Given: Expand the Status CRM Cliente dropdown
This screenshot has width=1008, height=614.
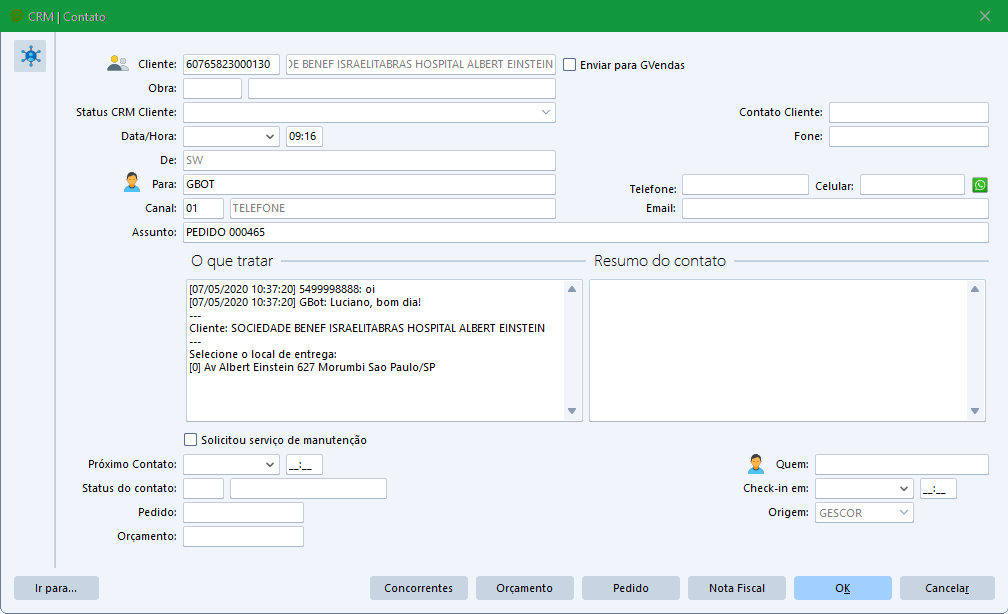Looking at the screenshot, I should pyautogui.click(x=546, y=112).
